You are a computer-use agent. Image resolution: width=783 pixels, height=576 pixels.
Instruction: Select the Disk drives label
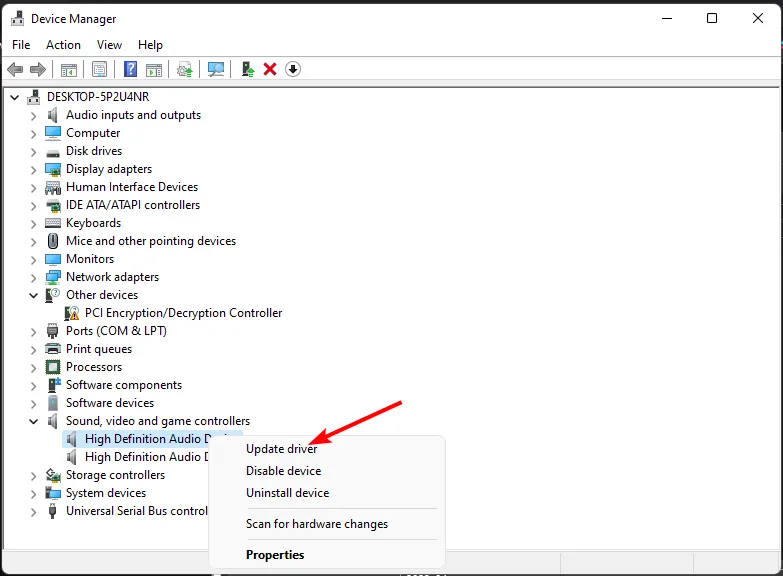click(94, 151)
